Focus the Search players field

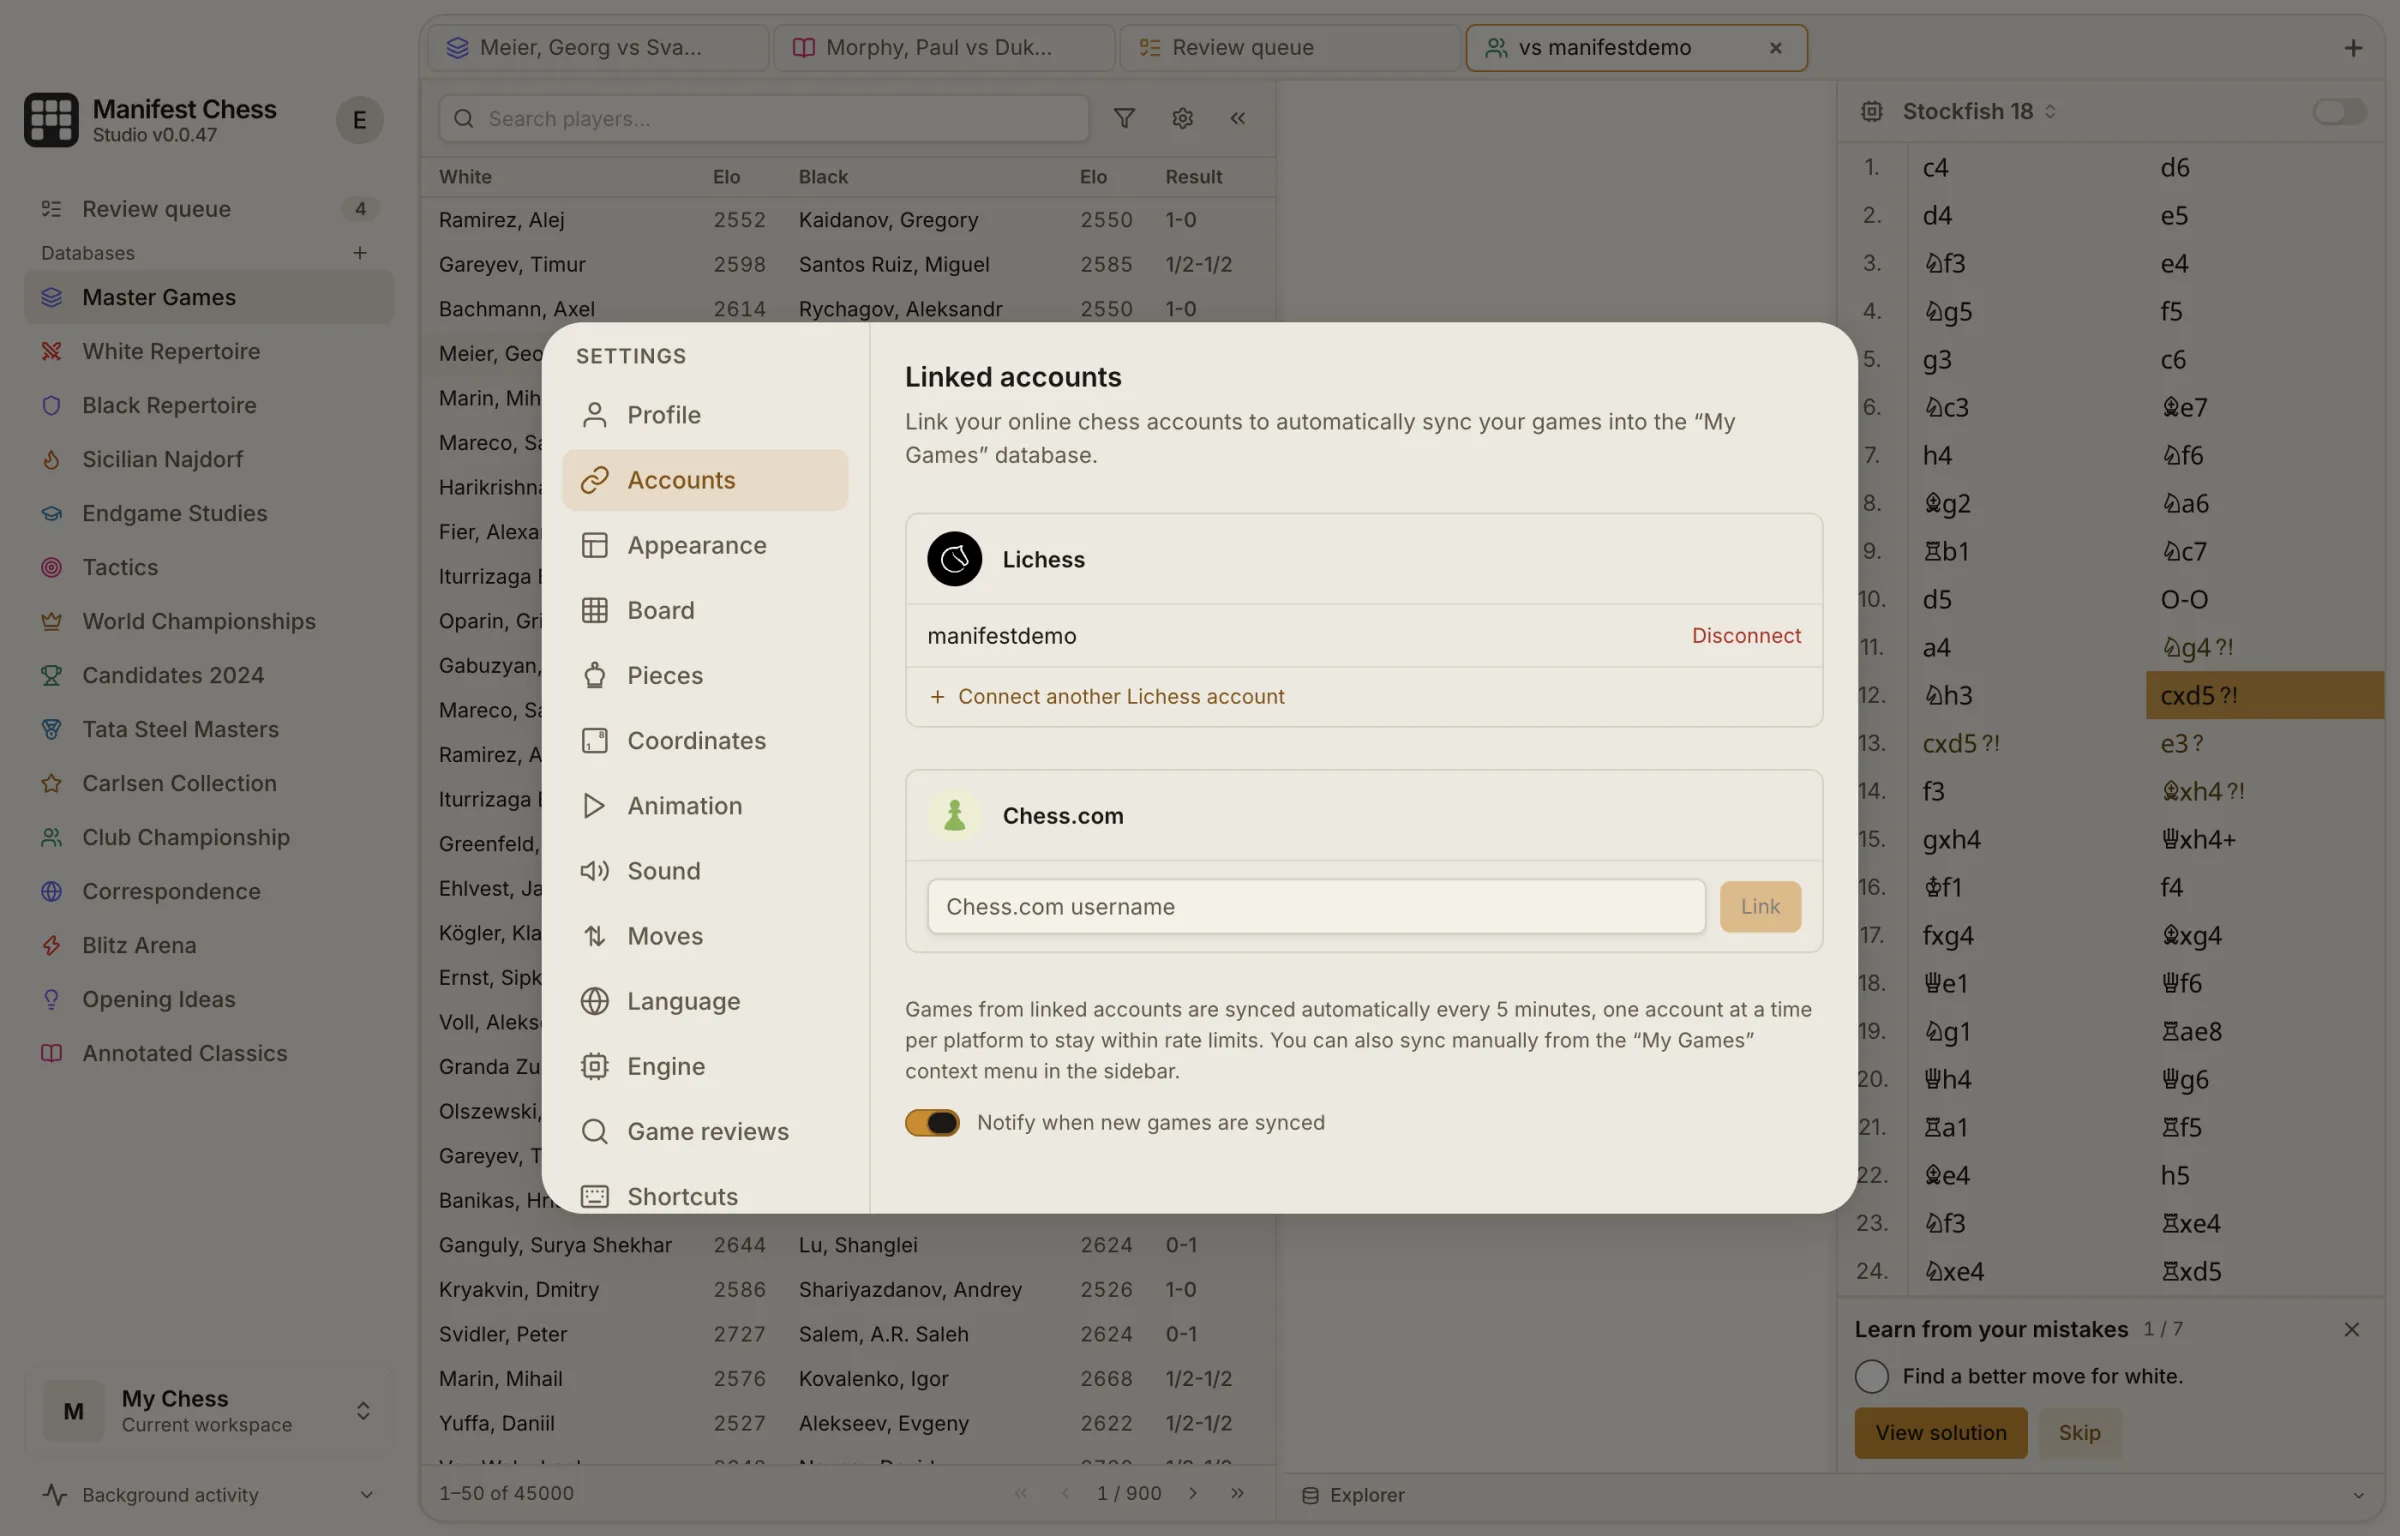[x=764, y=119]
